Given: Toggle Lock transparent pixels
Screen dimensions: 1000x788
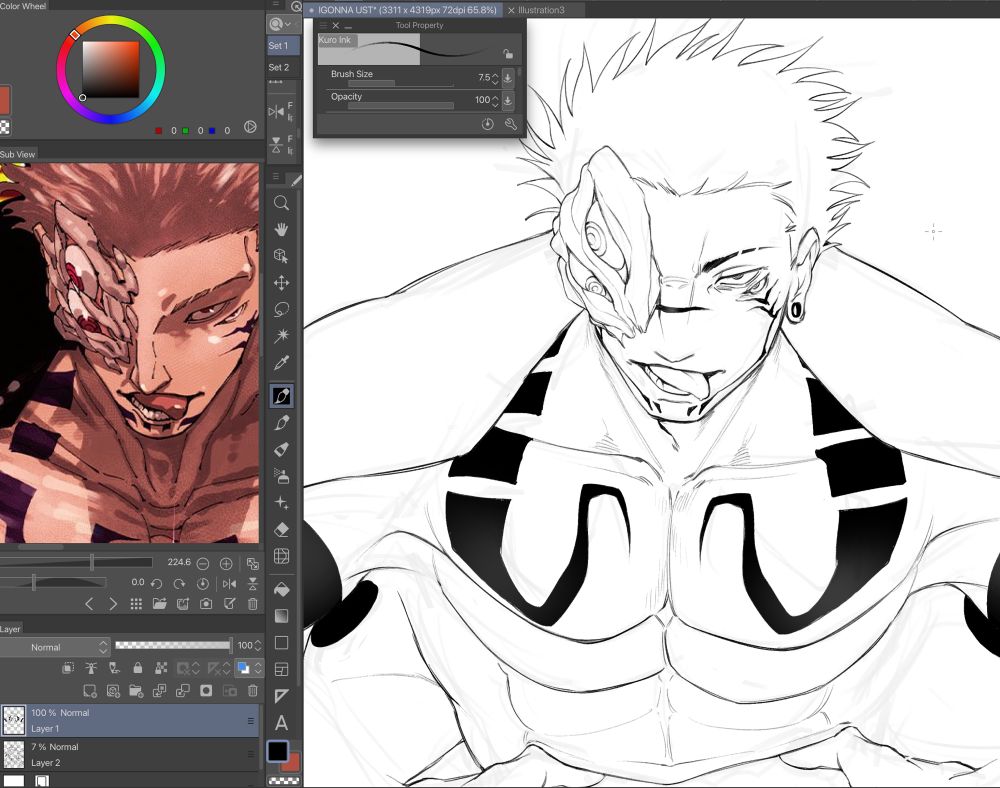Looking at the screenshot, I should point(161,668).
